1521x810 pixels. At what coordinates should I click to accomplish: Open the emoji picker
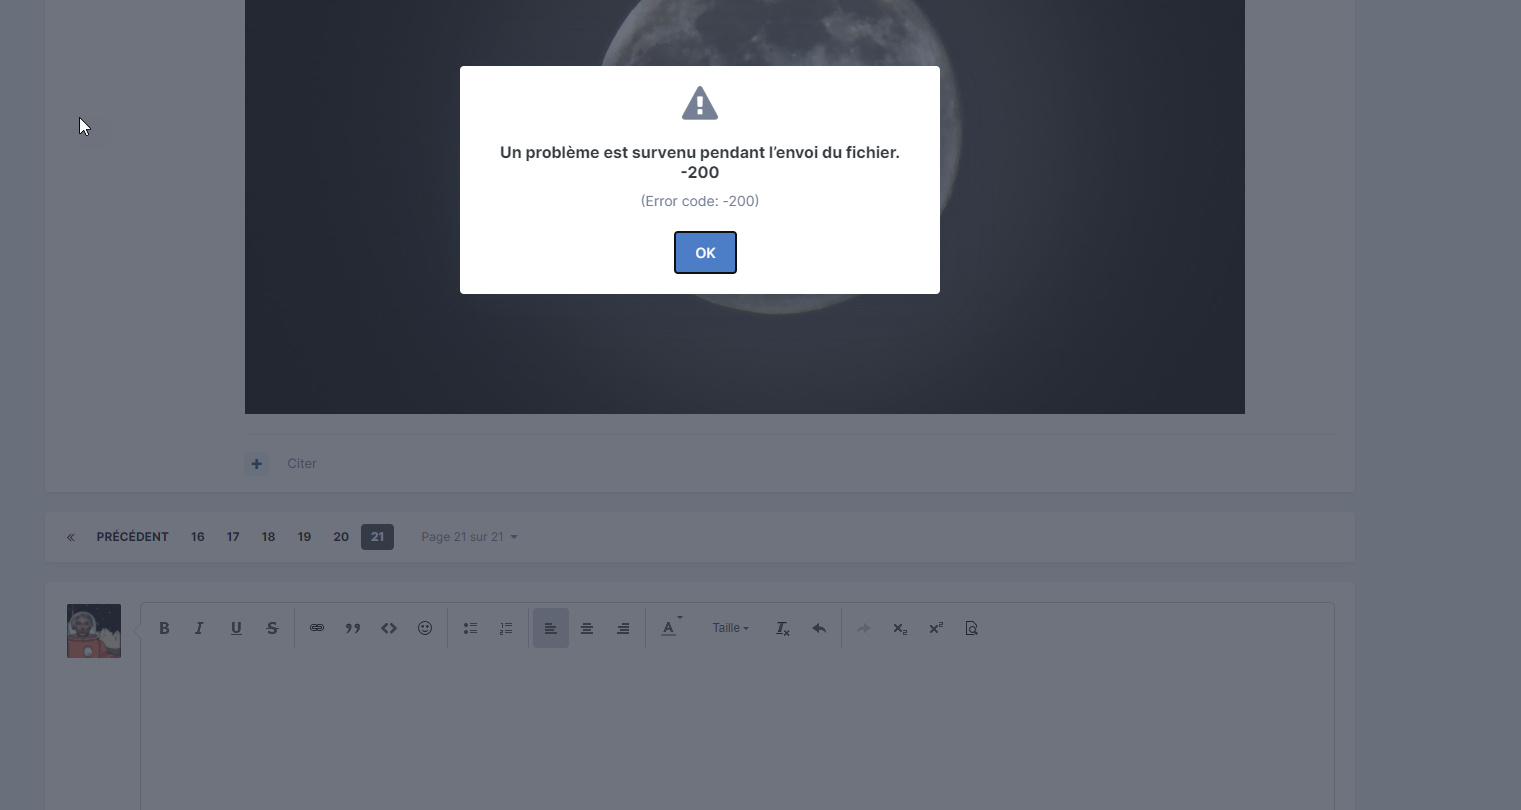[x=425, y=628]
